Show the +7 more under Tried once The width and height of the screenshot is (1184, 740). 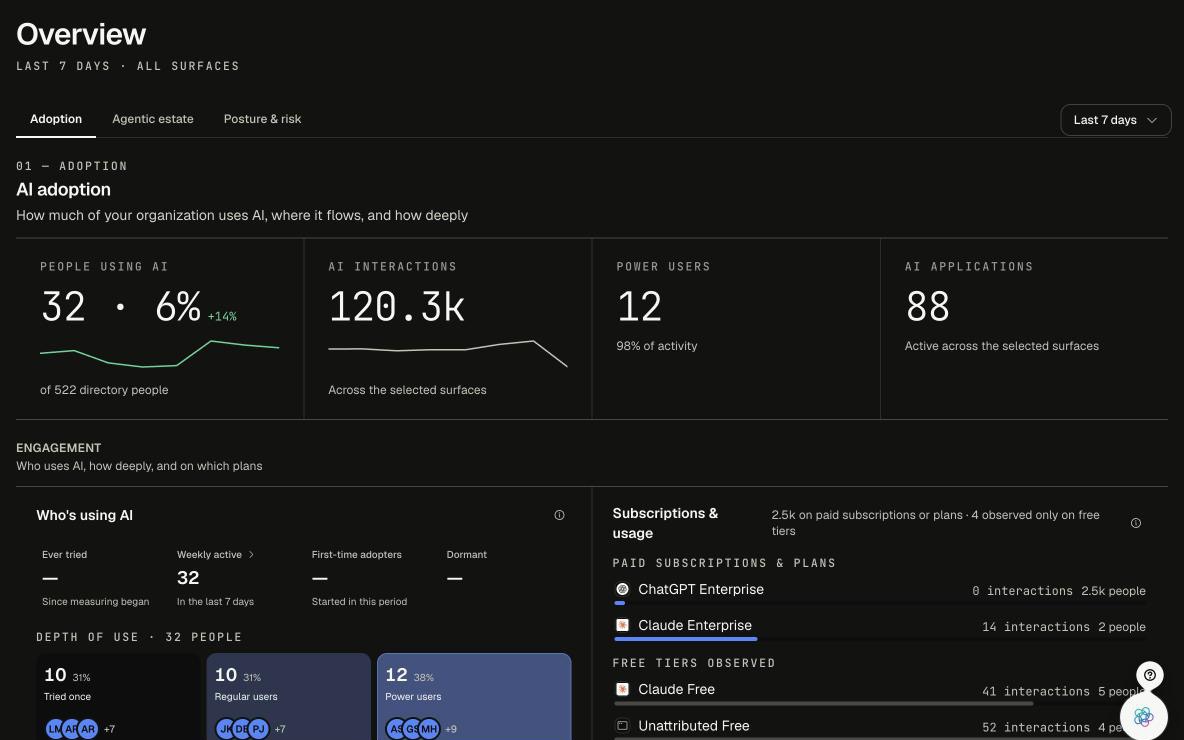tap(109, 729)
